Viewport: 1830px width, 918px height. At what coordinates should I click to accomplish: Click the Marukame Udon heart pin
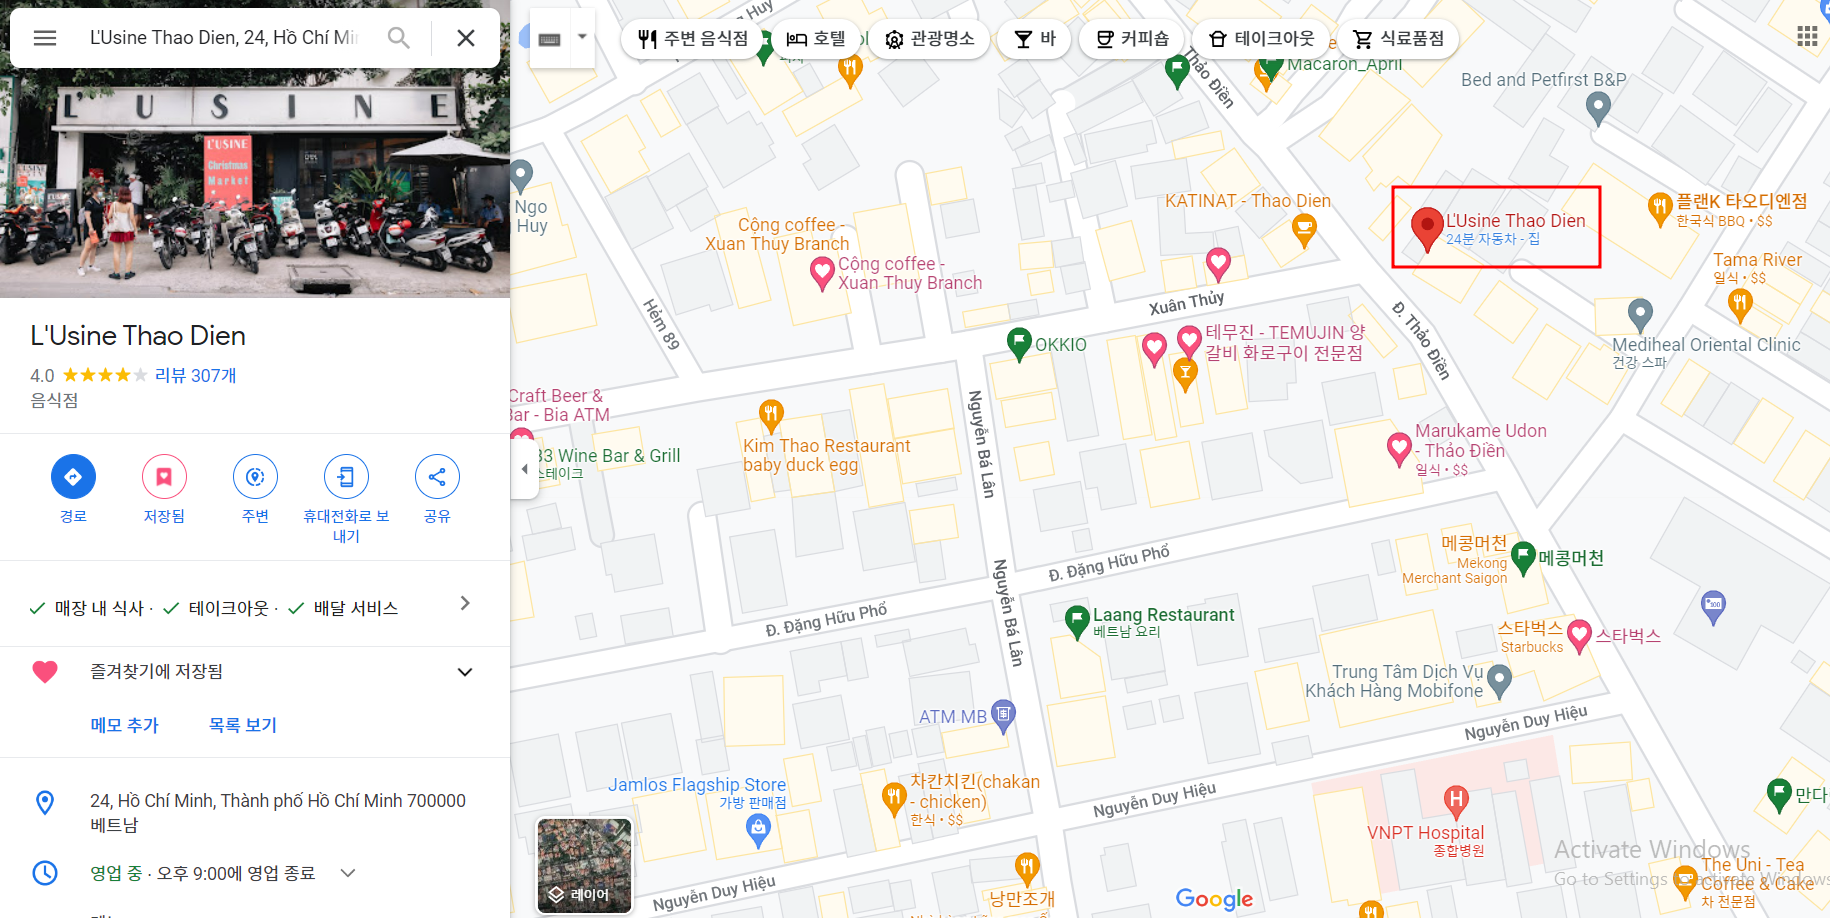pos(1399,449)
